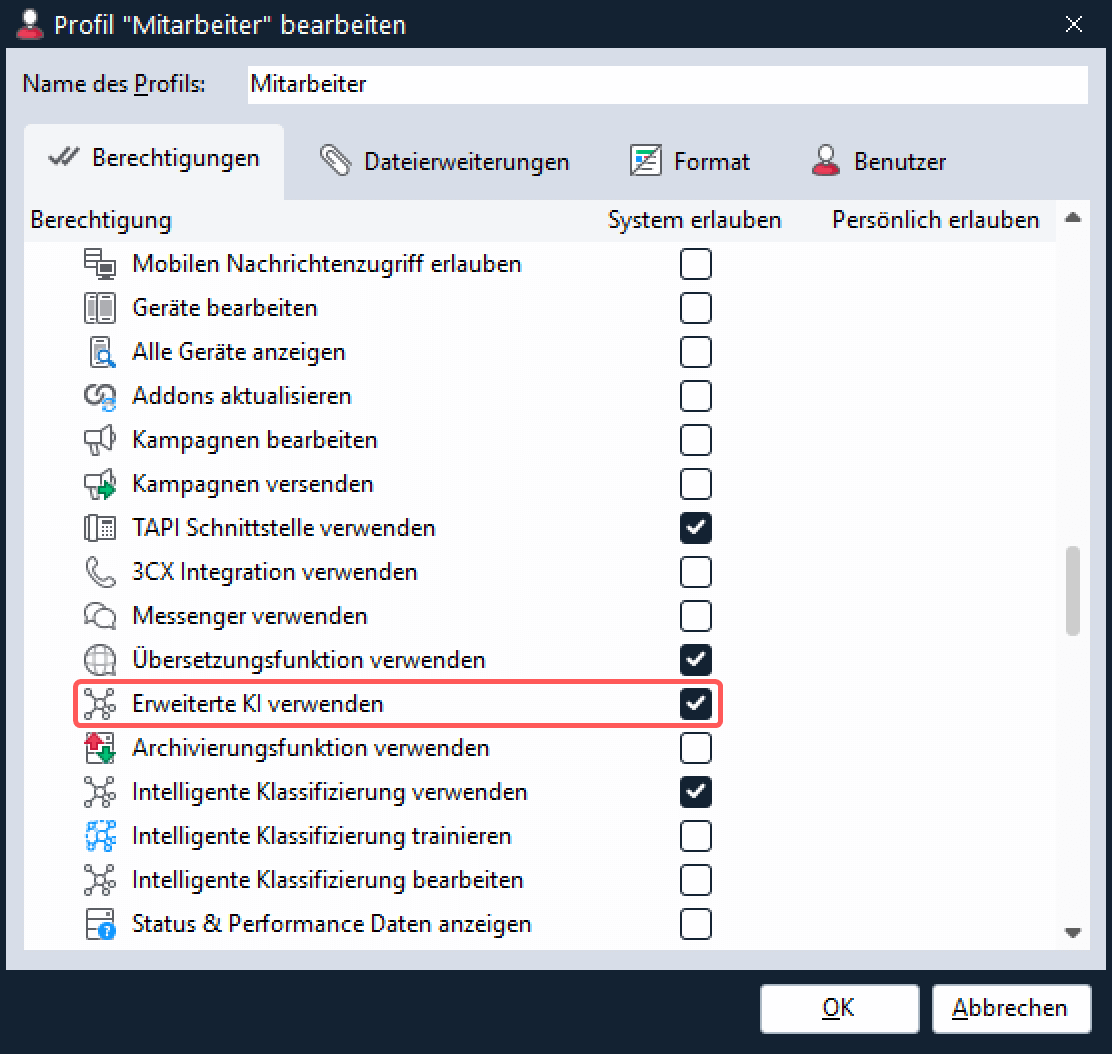Click into the Name des Profils field
This screenshot has width=1112, height=1054.
click(666, 84)
